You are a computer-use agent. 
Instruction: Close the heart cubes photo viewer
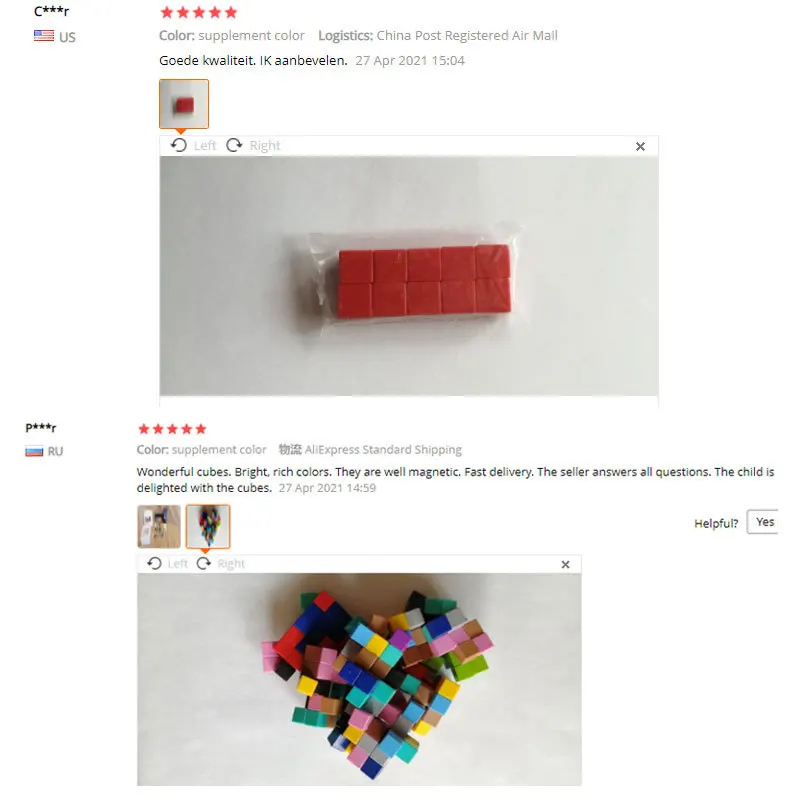click(x=566, y=564)
